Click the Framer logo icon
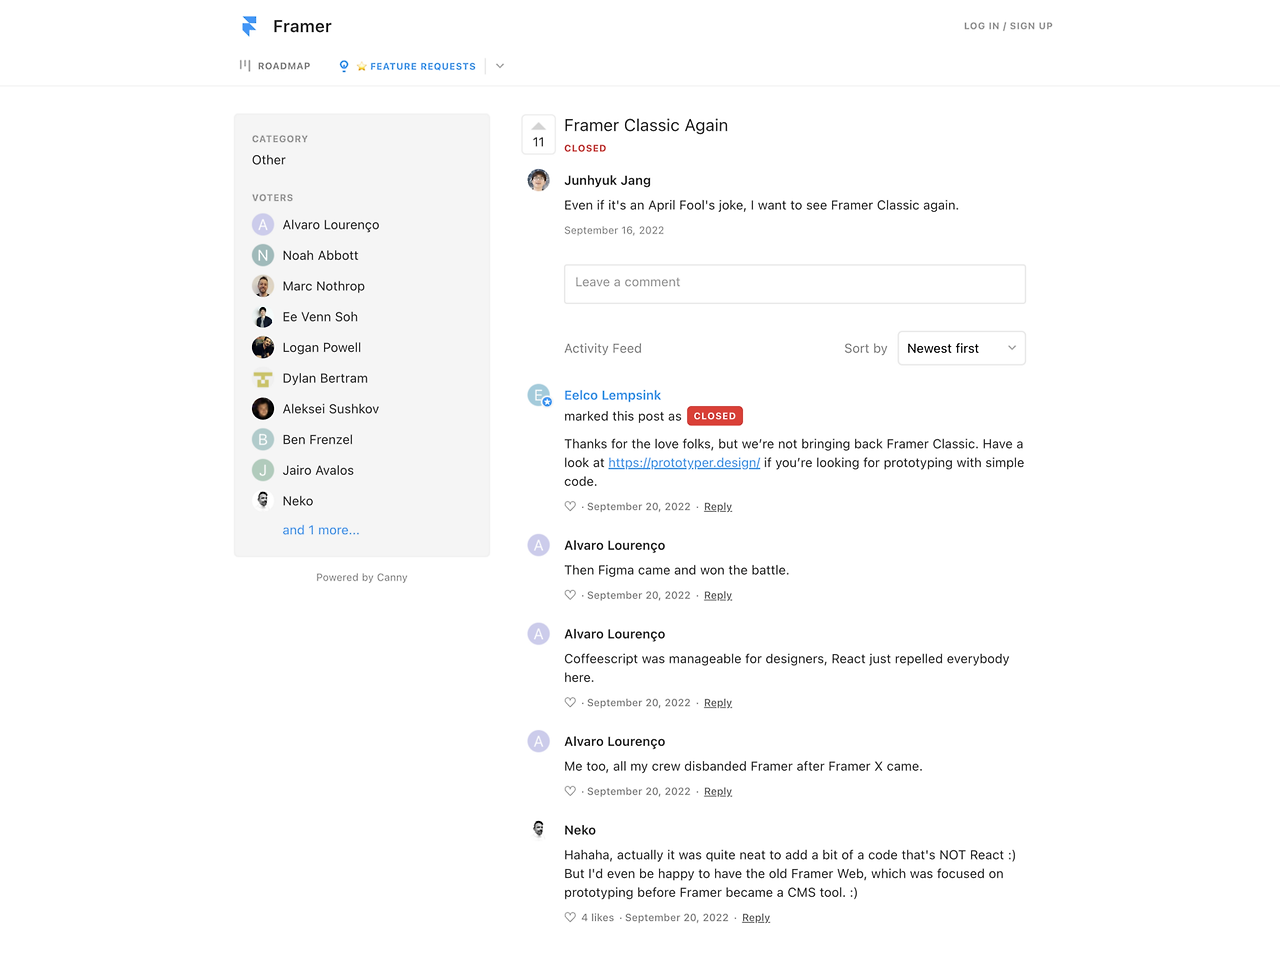The image size is (1280, 961). pos(249,26)
